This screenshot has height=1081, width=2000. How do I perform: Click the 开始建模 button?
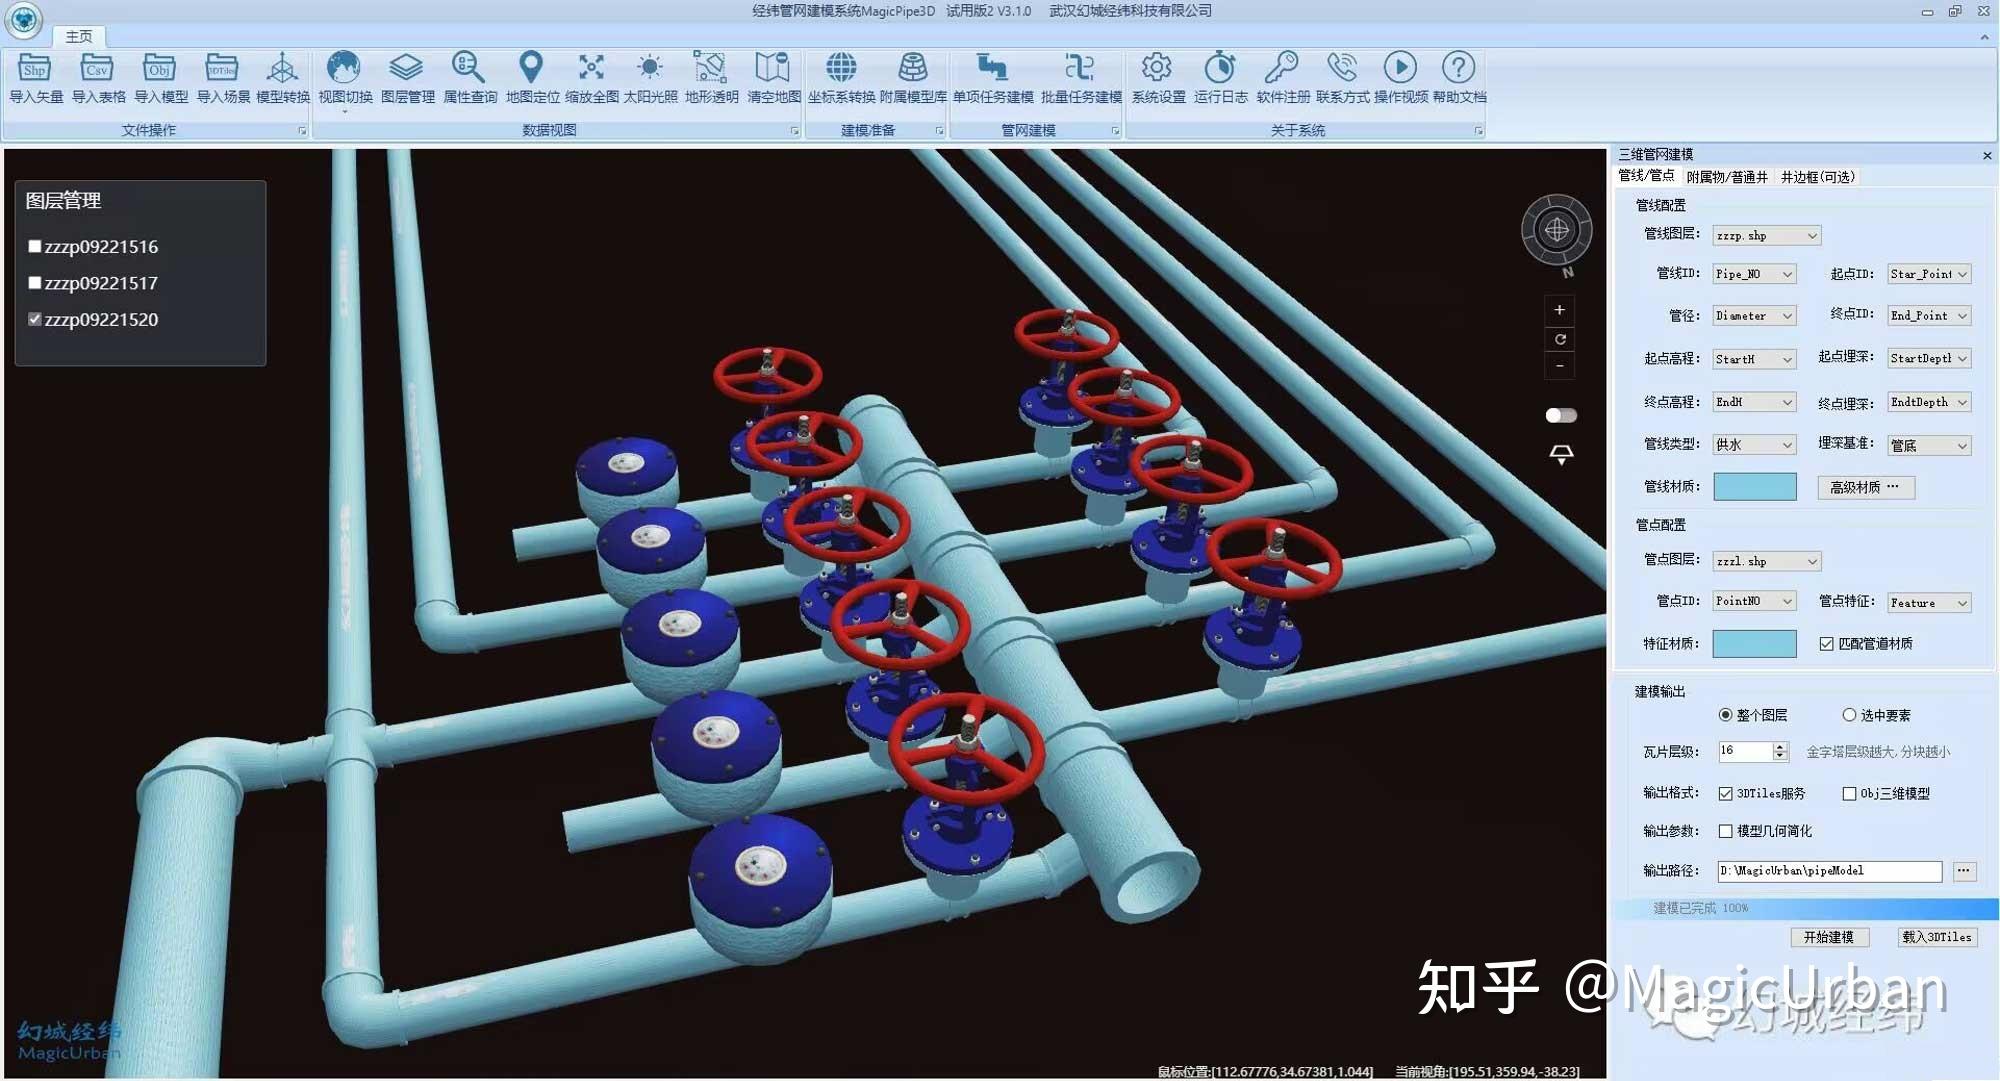[x=1830, y=937]
